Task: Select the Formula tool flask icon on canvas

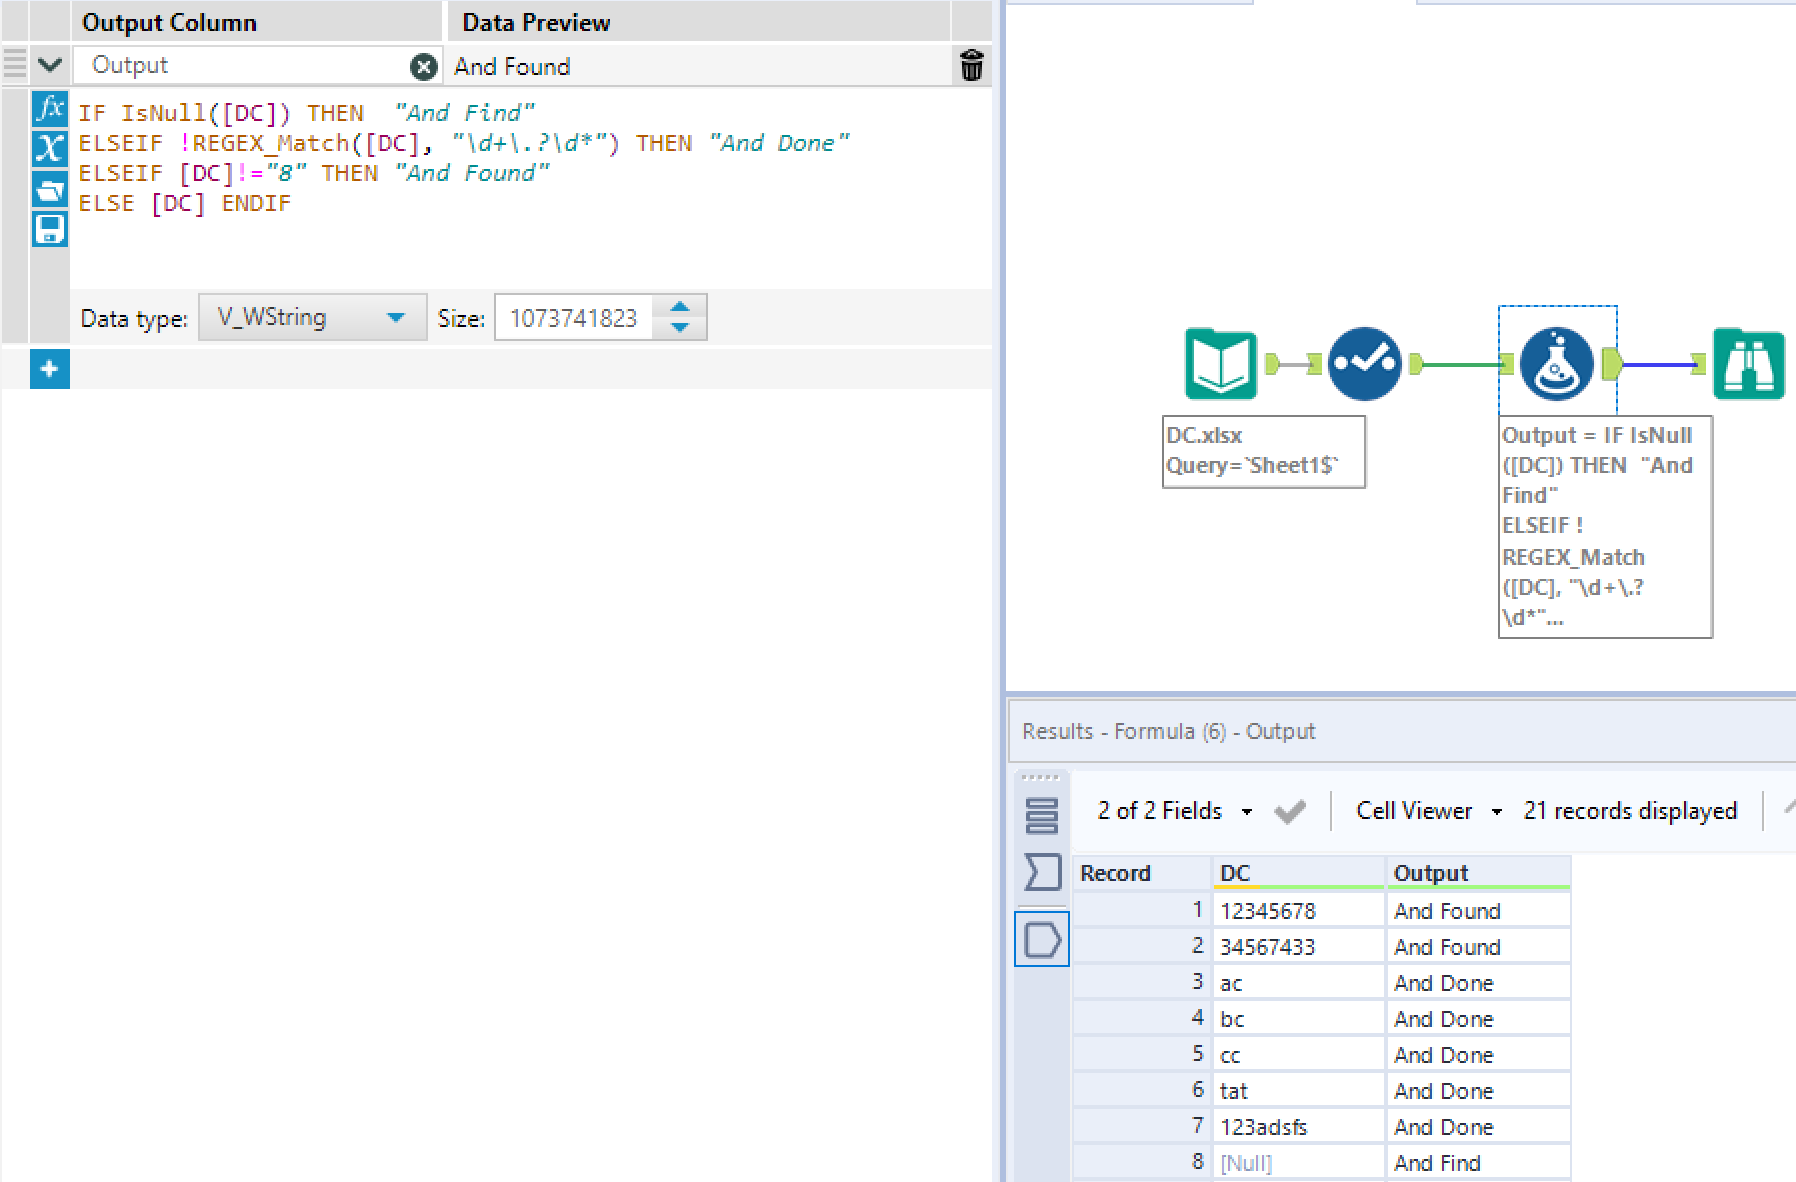Action: (1555, 365)
